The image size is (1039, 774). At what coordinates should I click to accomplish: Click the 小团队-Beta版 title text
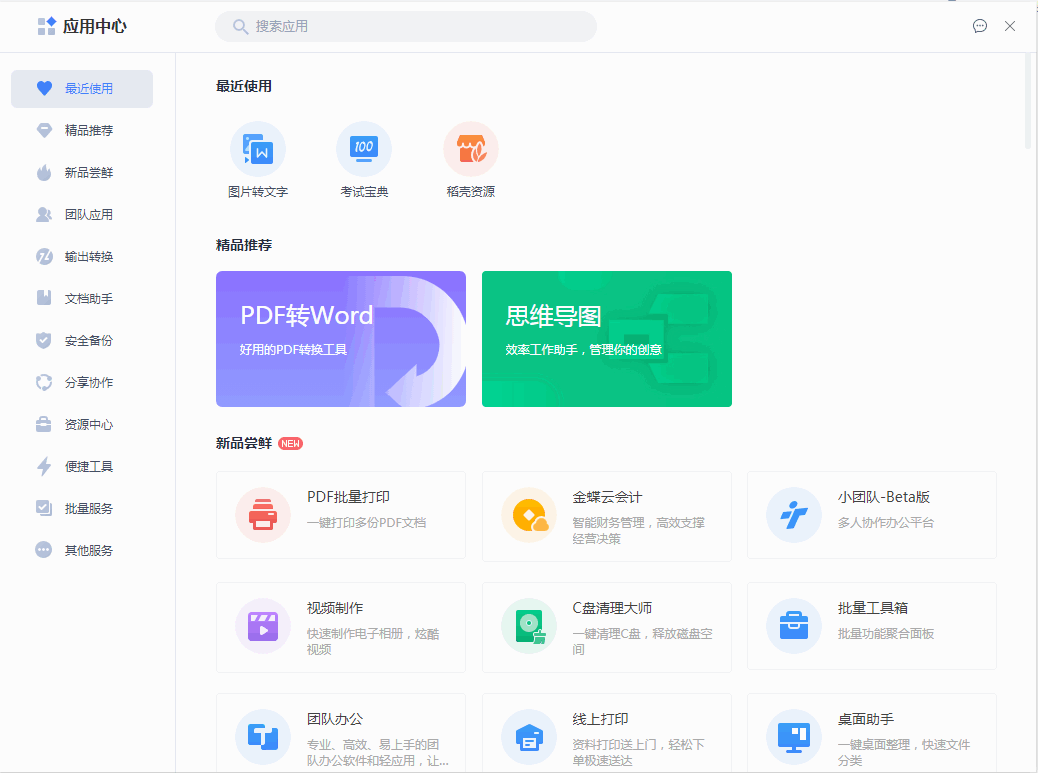(x=883, y=497)
